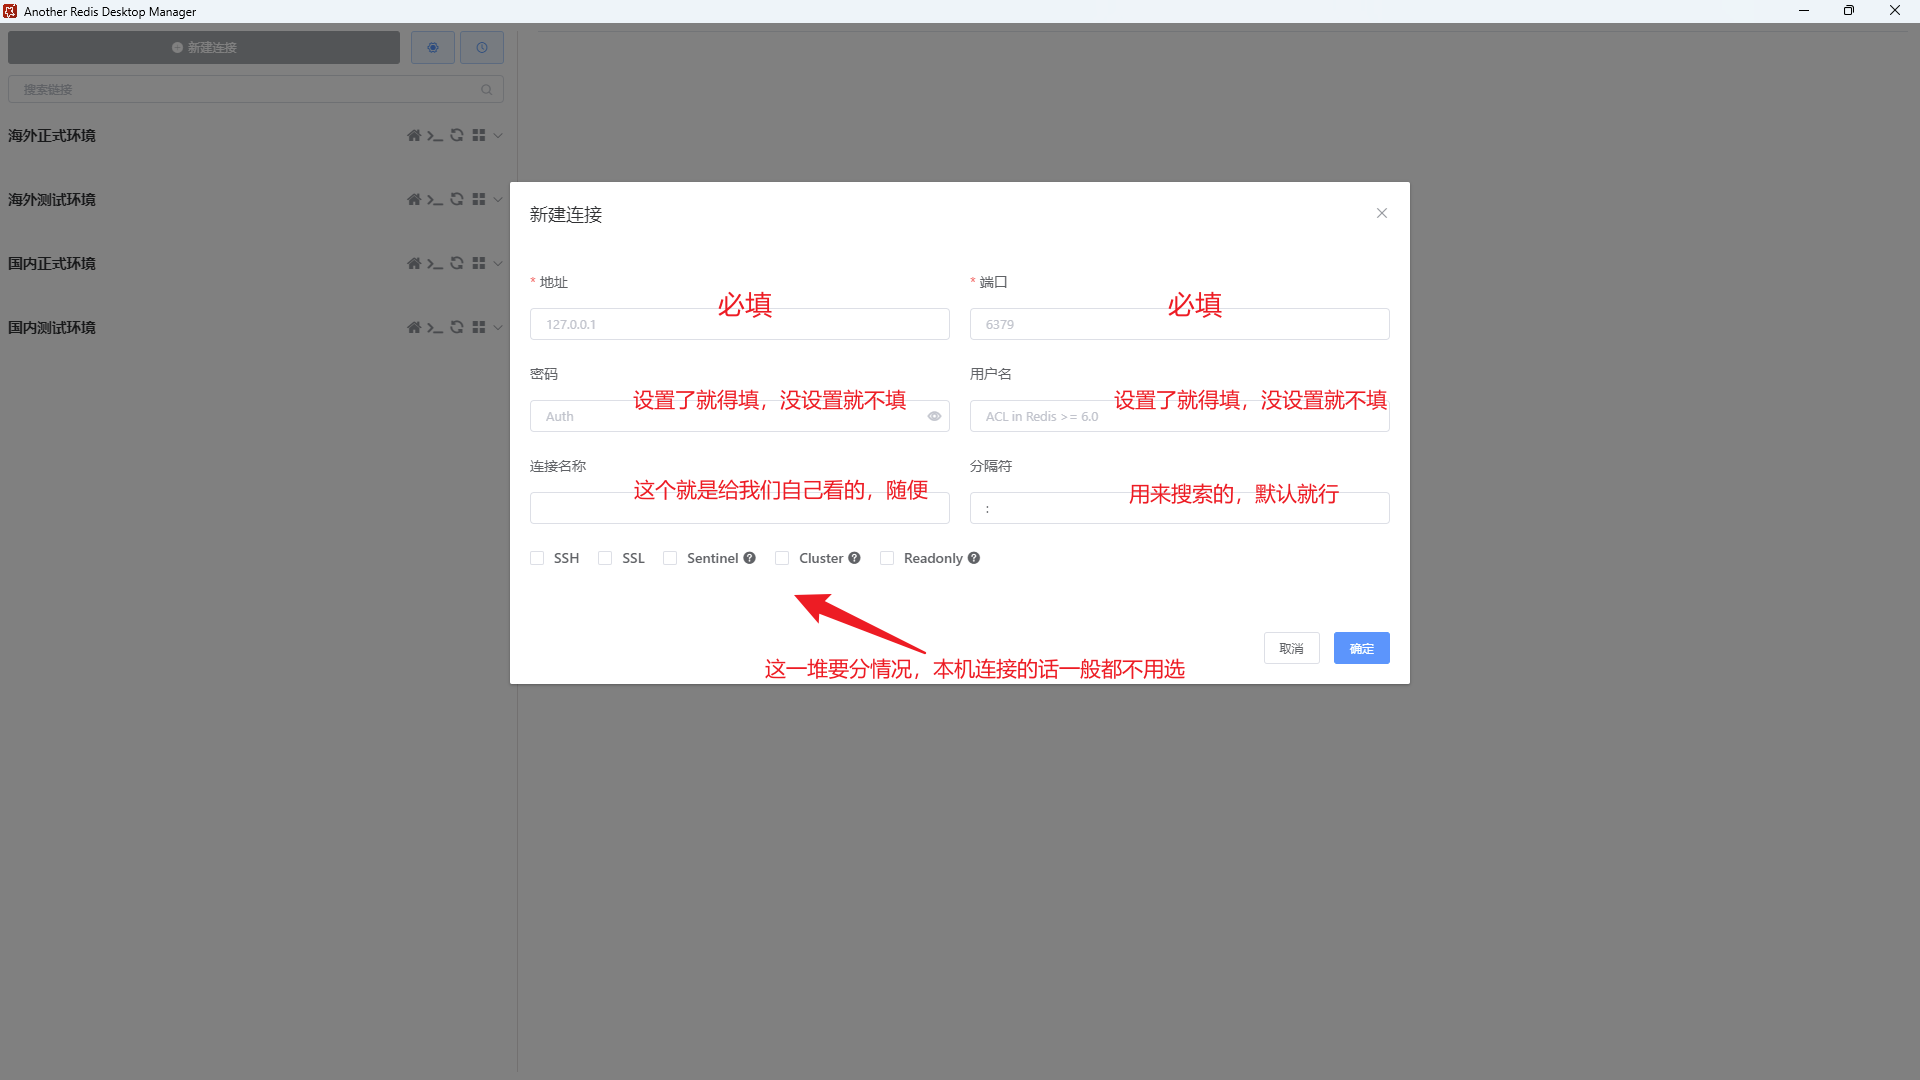Refresh the 海外正式环境 connection

click(457, 135)
